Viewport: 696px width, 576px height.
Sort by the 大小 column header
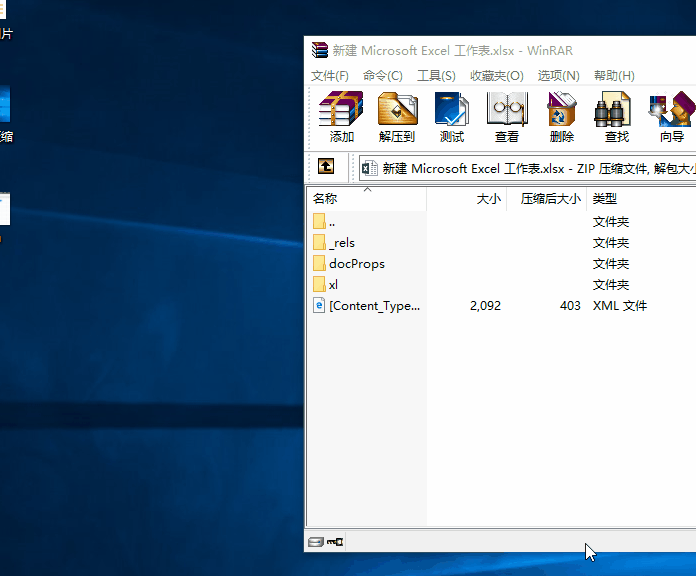467,199
